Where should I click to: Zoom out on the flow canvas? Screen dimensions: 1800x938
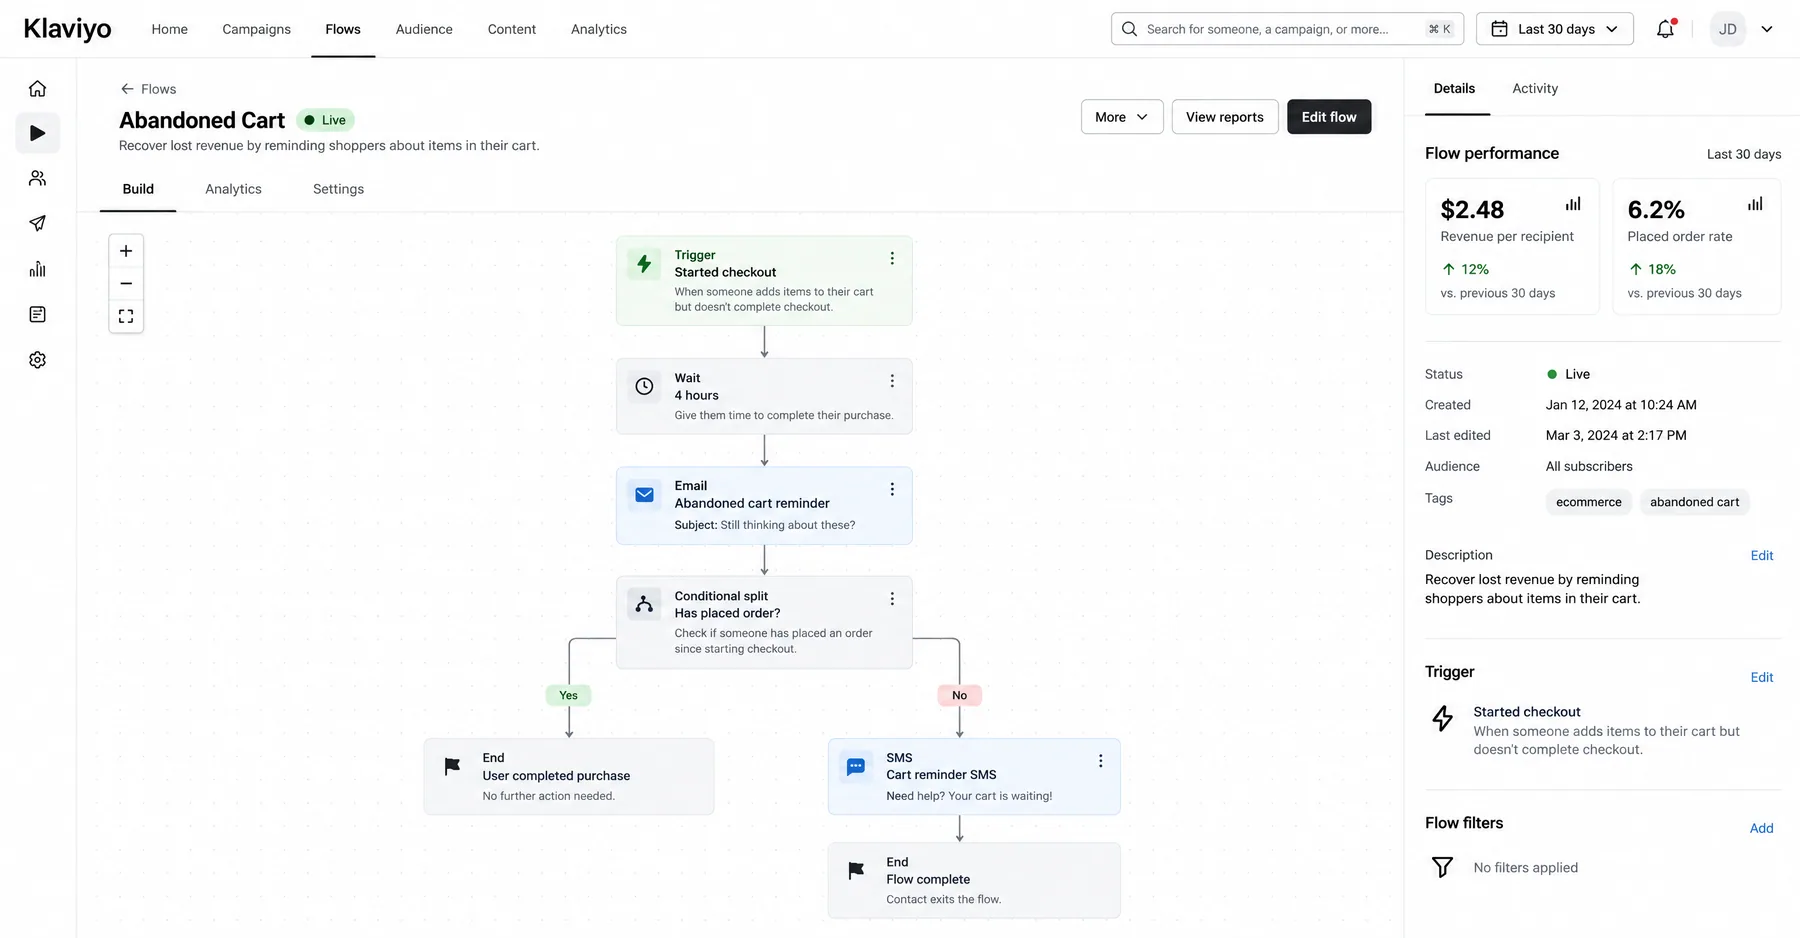point(126,283)
